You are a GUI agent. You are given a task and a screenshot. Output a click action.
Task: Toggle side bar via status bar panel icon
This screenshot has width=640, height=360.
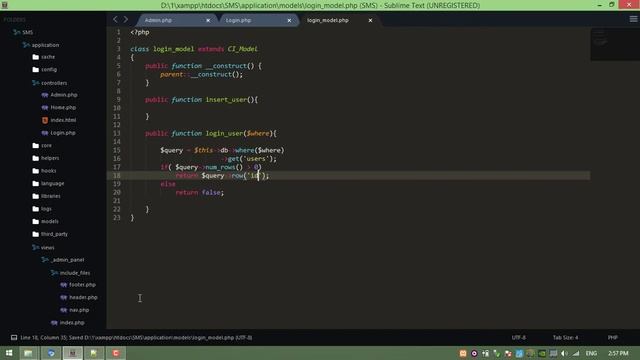click(x=14, y=338)
